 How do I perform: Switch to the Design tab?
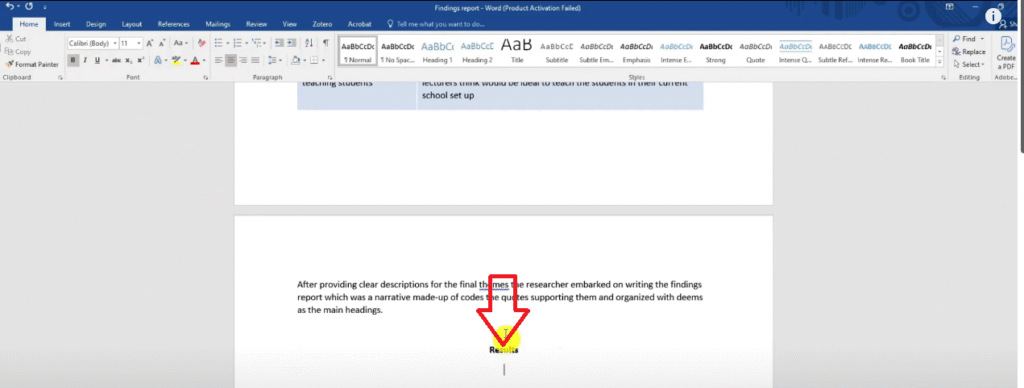(95, 24)
